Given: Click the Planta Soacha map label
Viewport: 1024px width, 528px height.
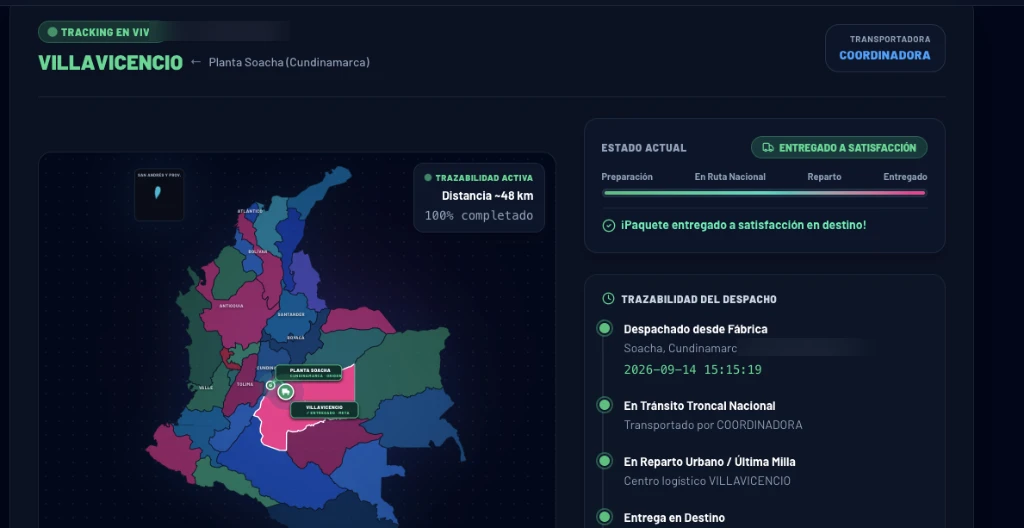Looking at the screenshot, I should coord(308,372).
